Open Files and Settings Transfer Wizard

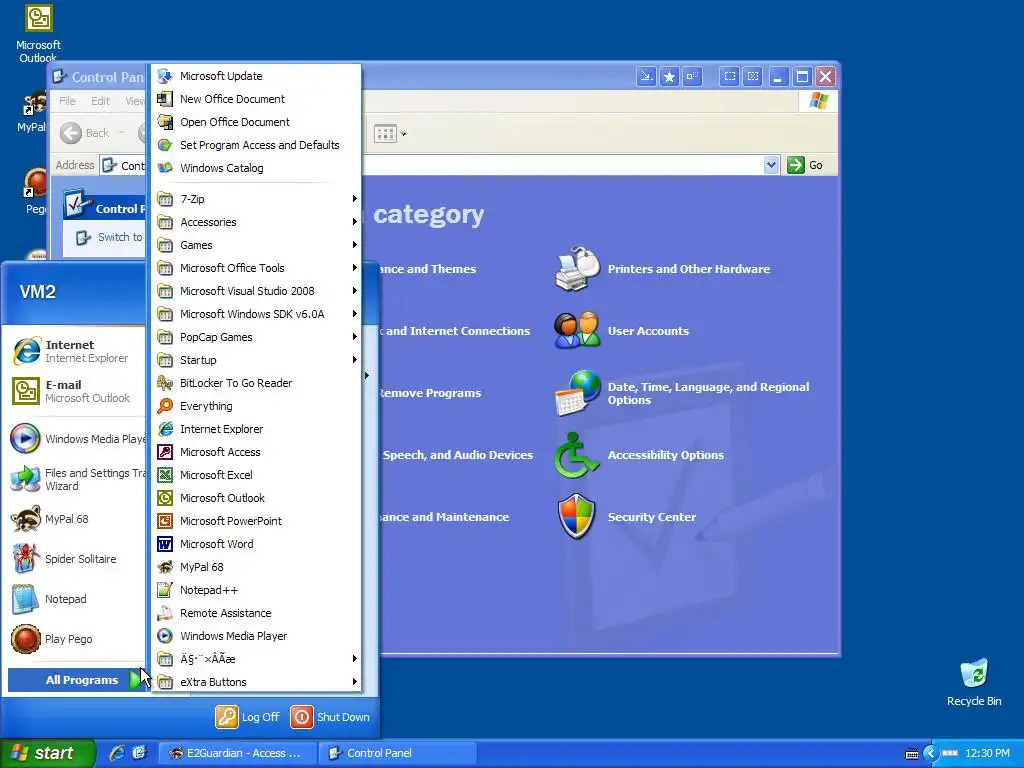click(x=77, y=479)
